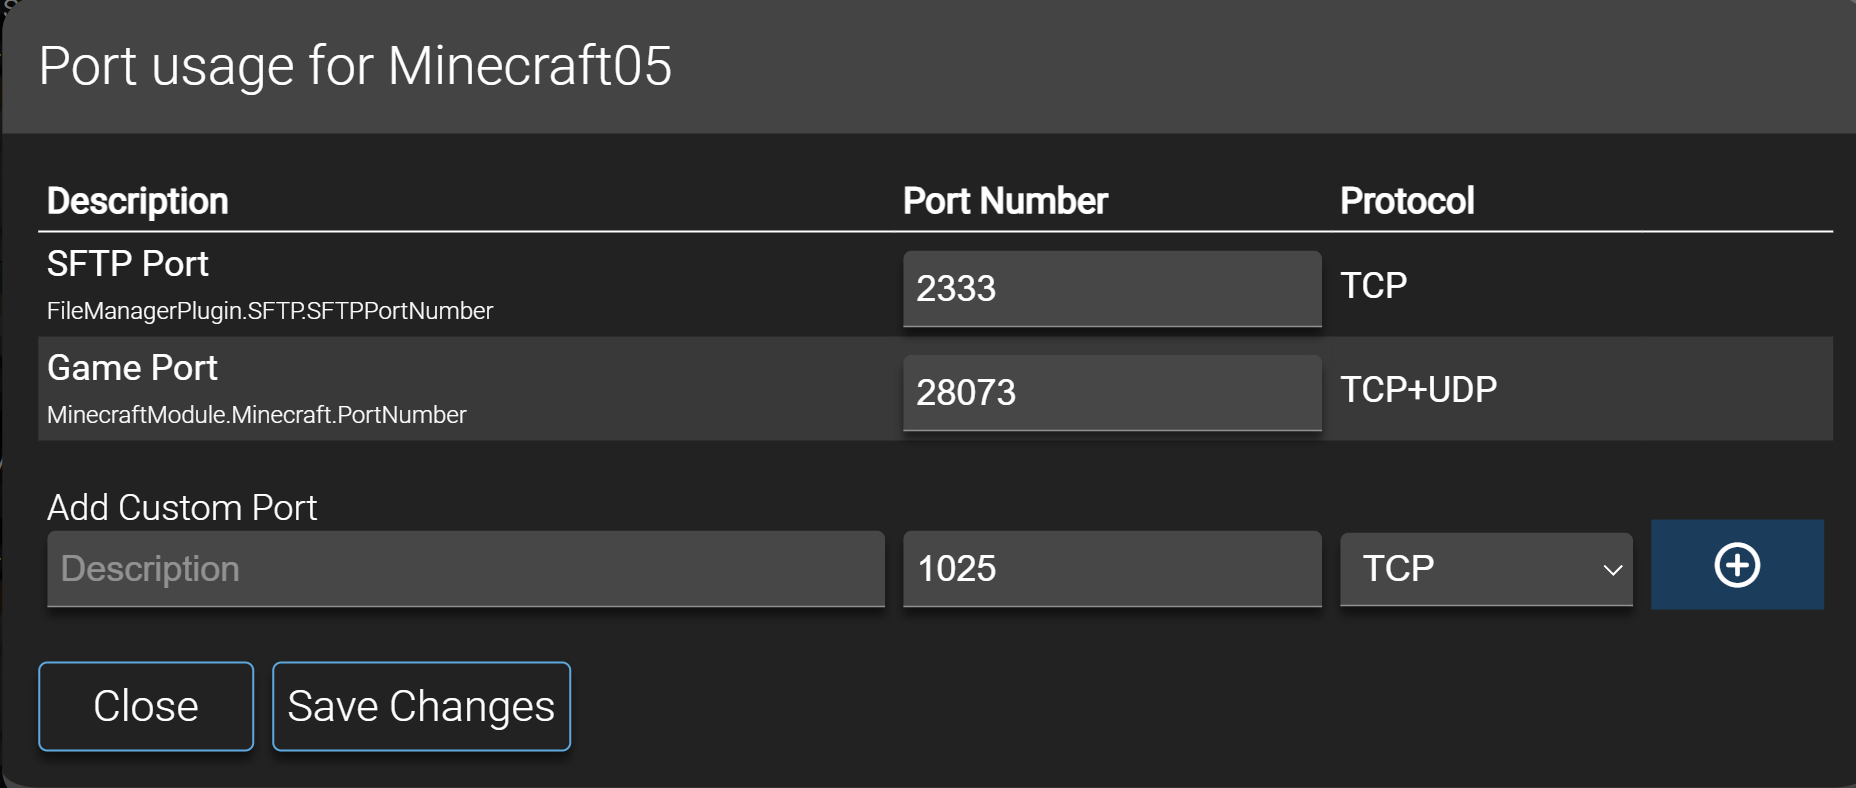1856x788 pixels.
Task: Click the TCP+UDP protocol label
Action: (1418, 390)
